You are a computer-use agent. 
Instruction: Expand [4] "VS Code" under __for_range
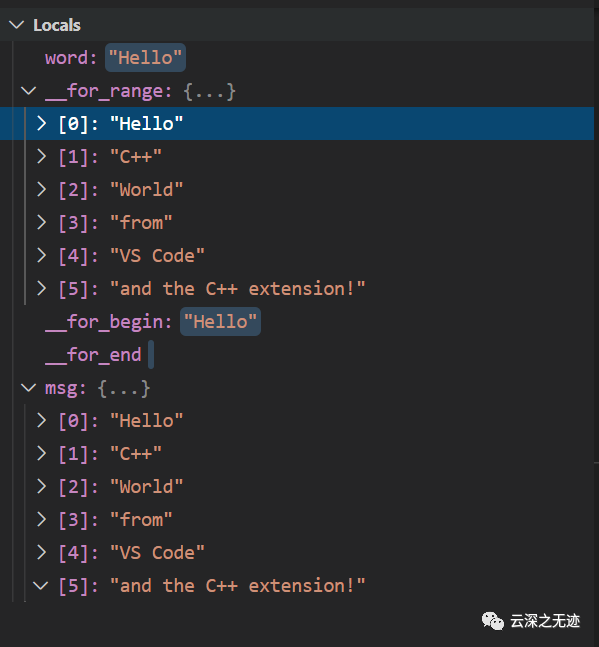[42, 255]
